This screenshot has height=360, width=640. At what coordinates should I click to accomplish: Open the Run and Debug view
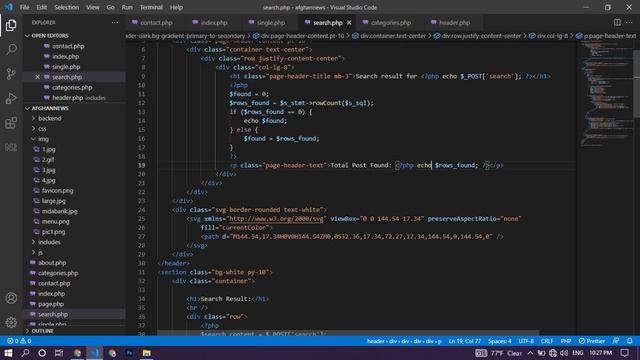tap(11, 98)
